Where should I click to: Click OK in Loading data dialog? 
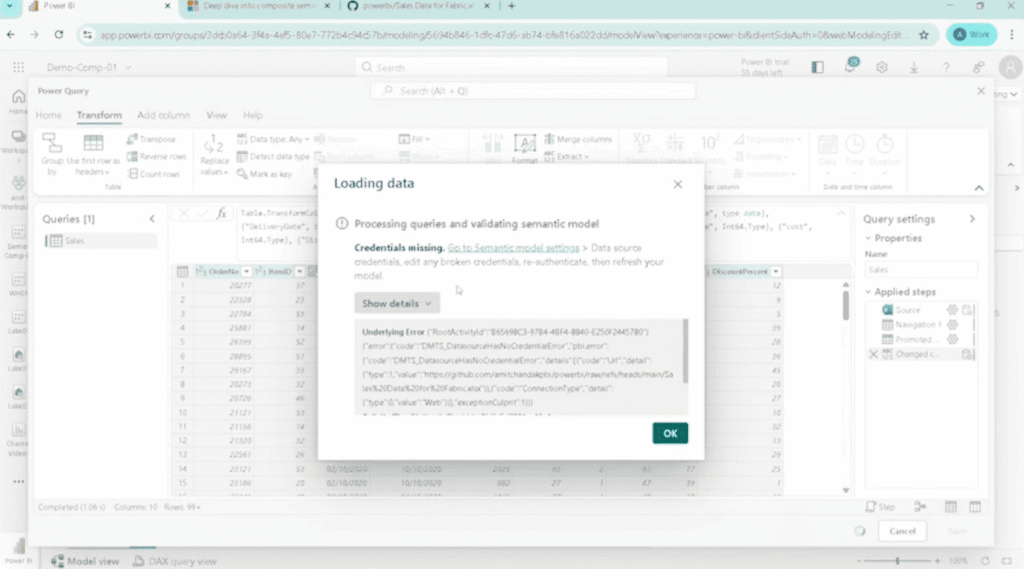(x=669, y=433)
